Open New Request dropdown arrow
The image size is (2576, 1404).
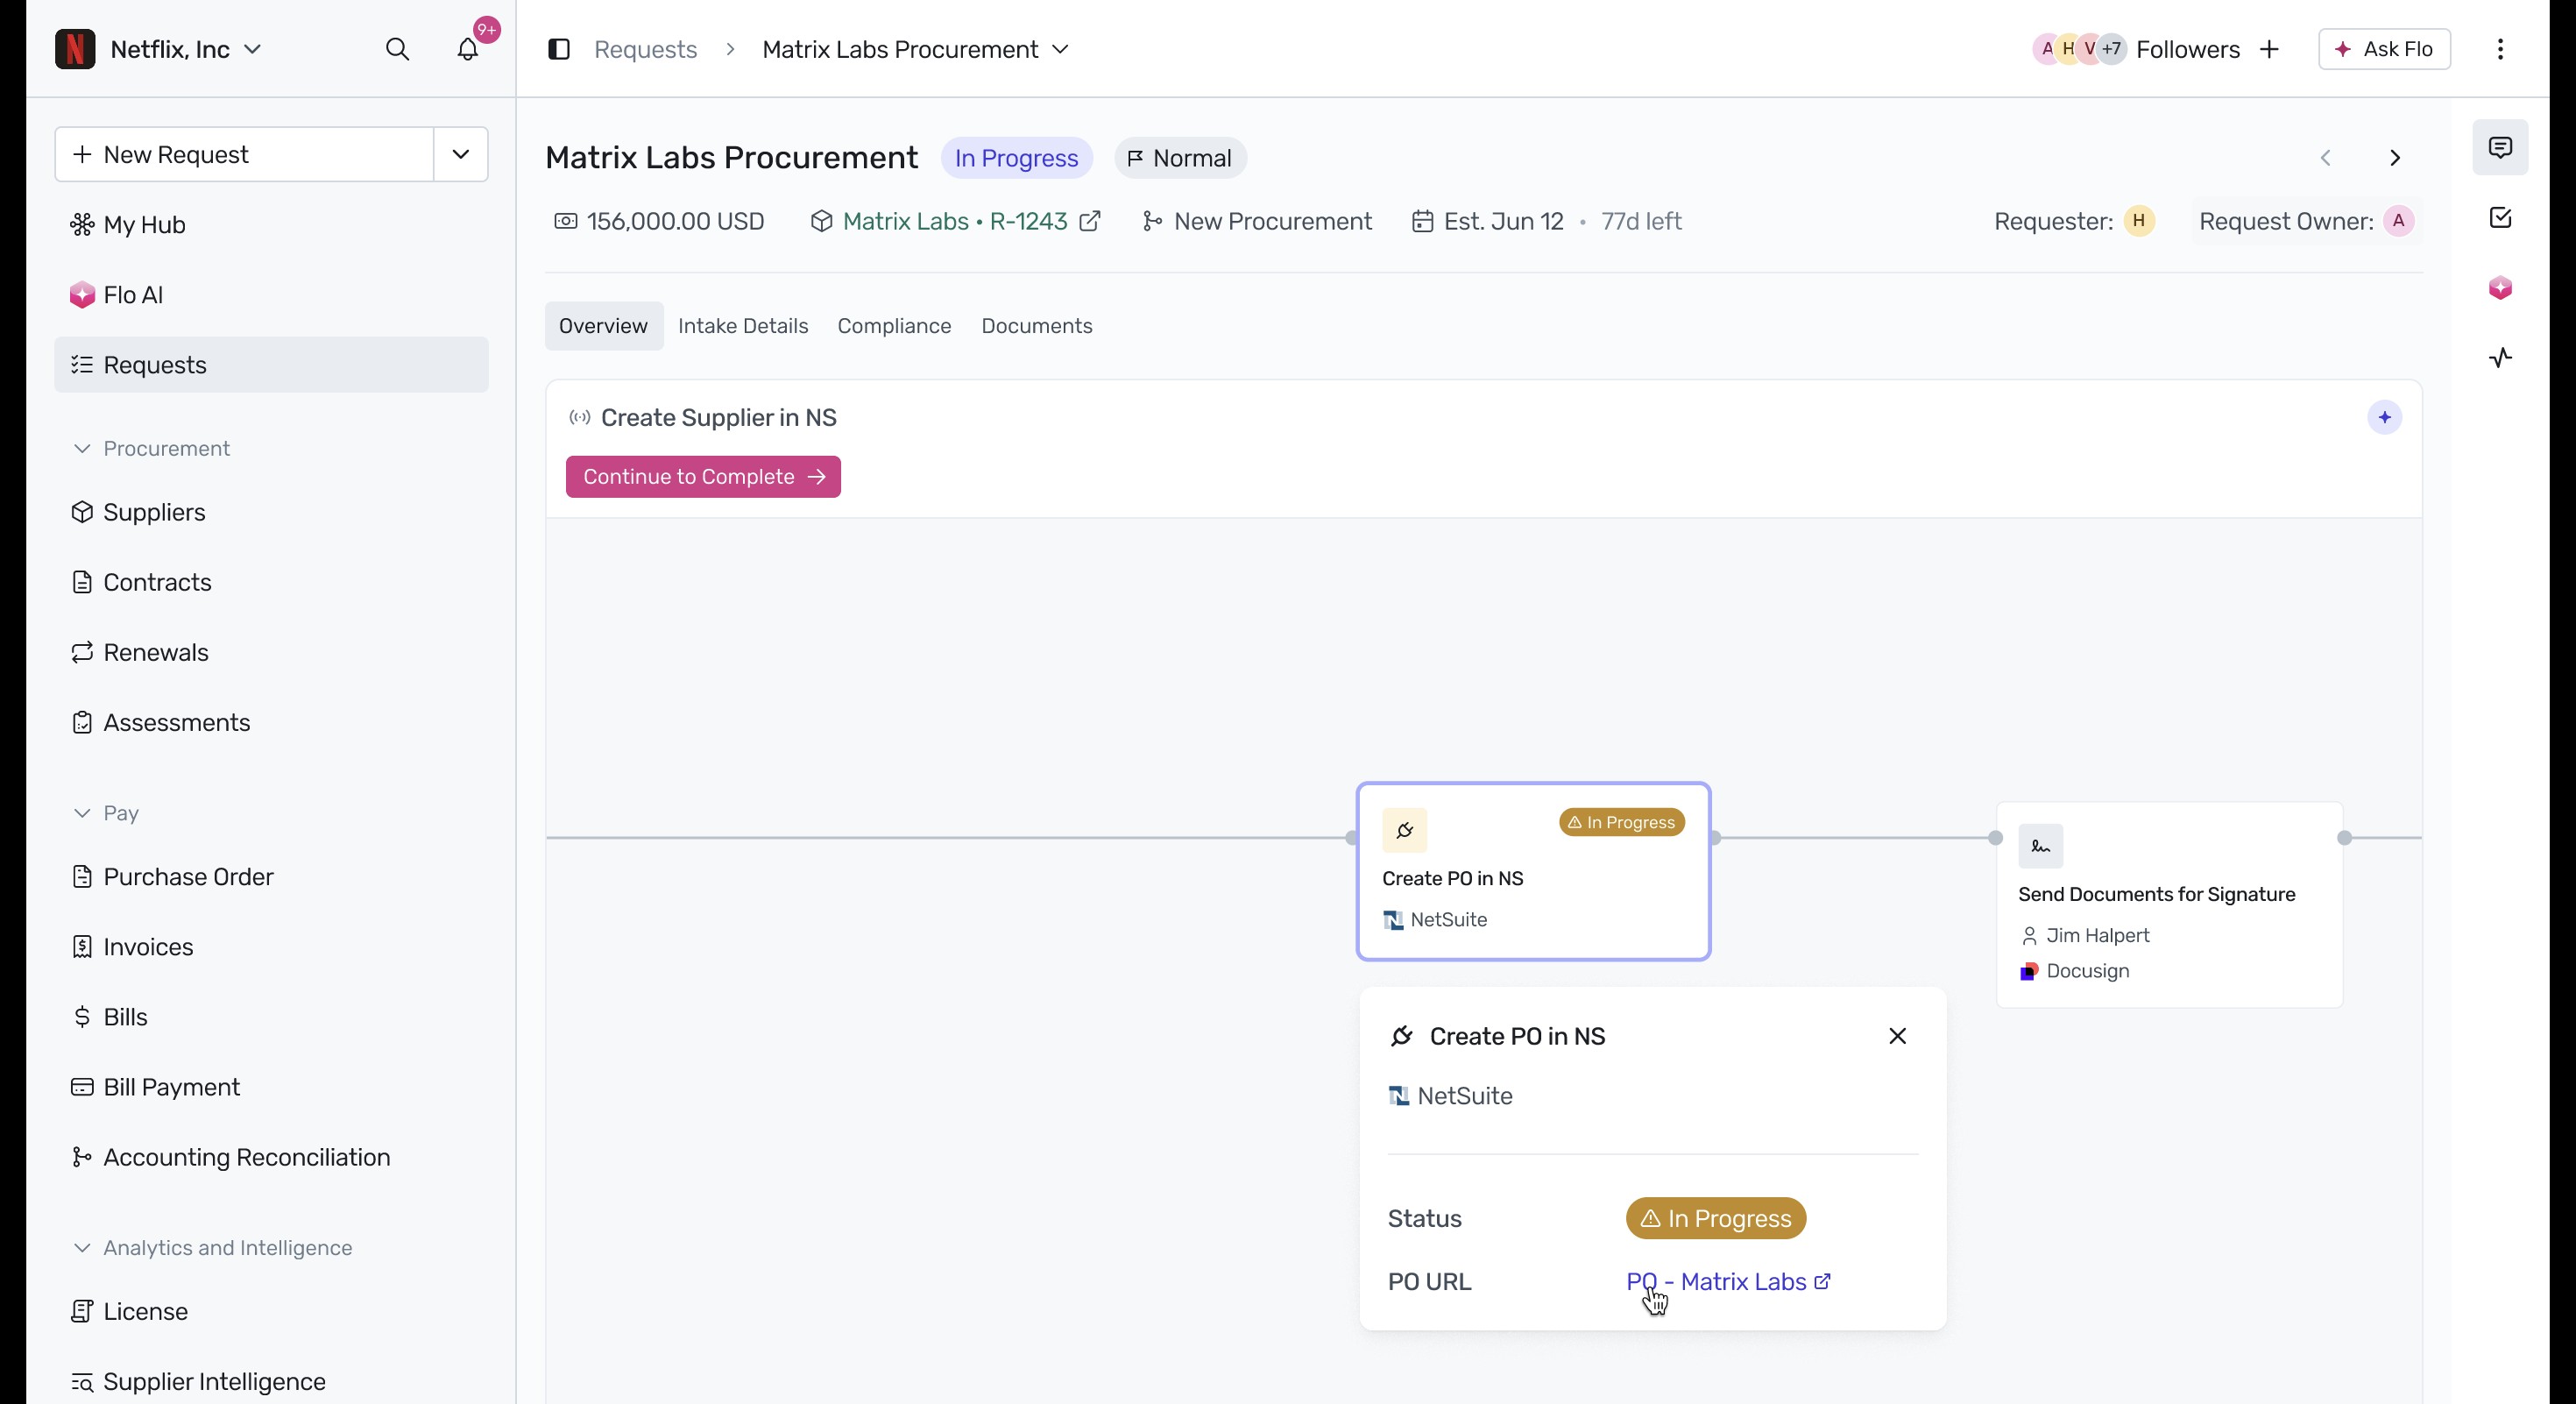(x=461, y=154)
